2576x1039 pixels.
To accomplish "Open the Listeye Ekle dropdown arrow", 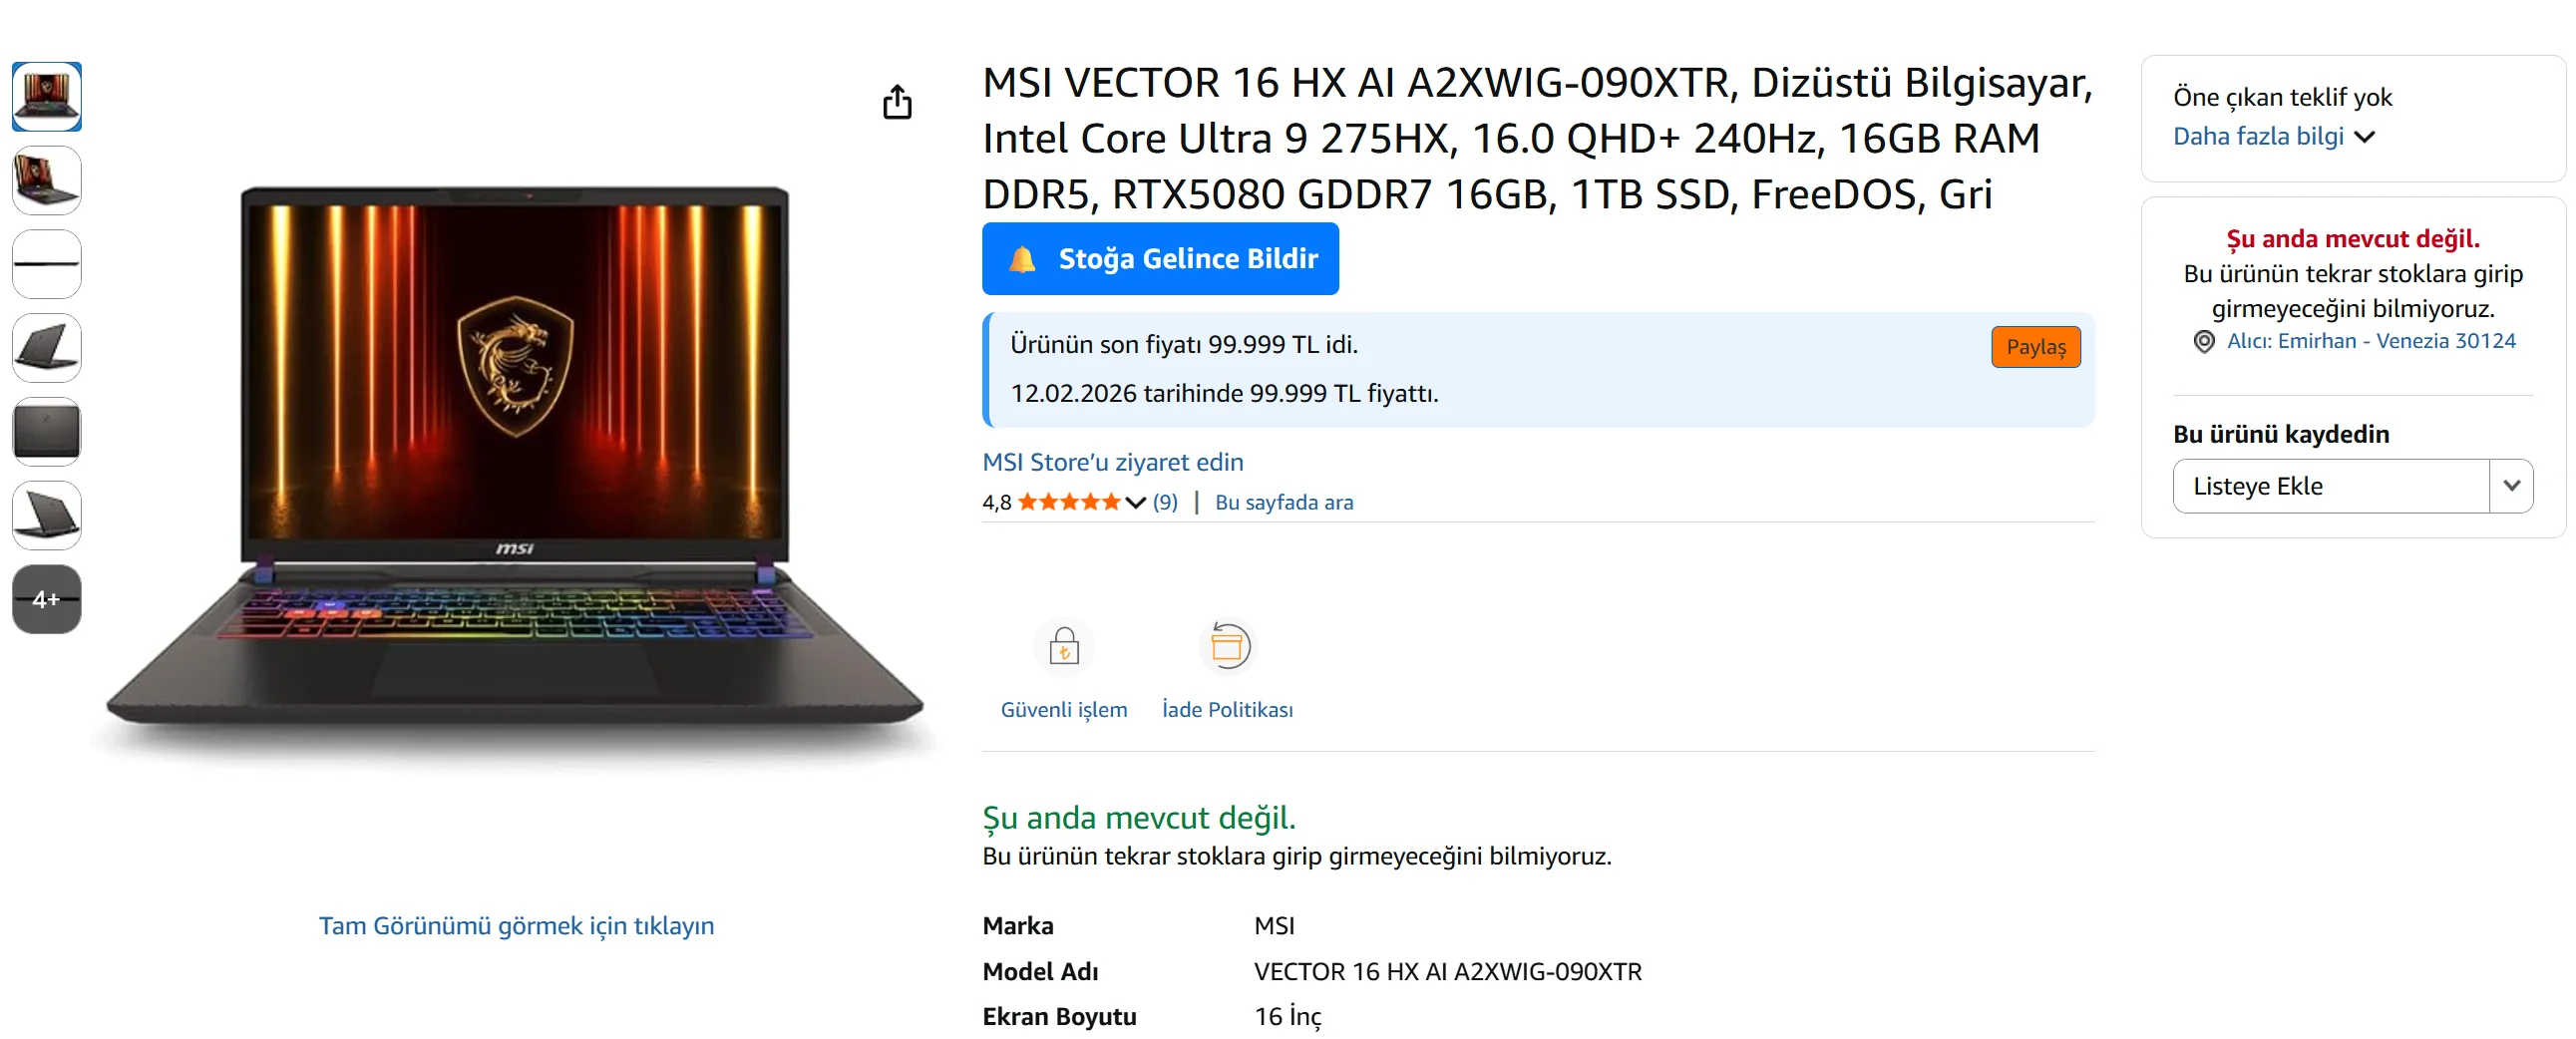I will click(x=2510, y=486).
